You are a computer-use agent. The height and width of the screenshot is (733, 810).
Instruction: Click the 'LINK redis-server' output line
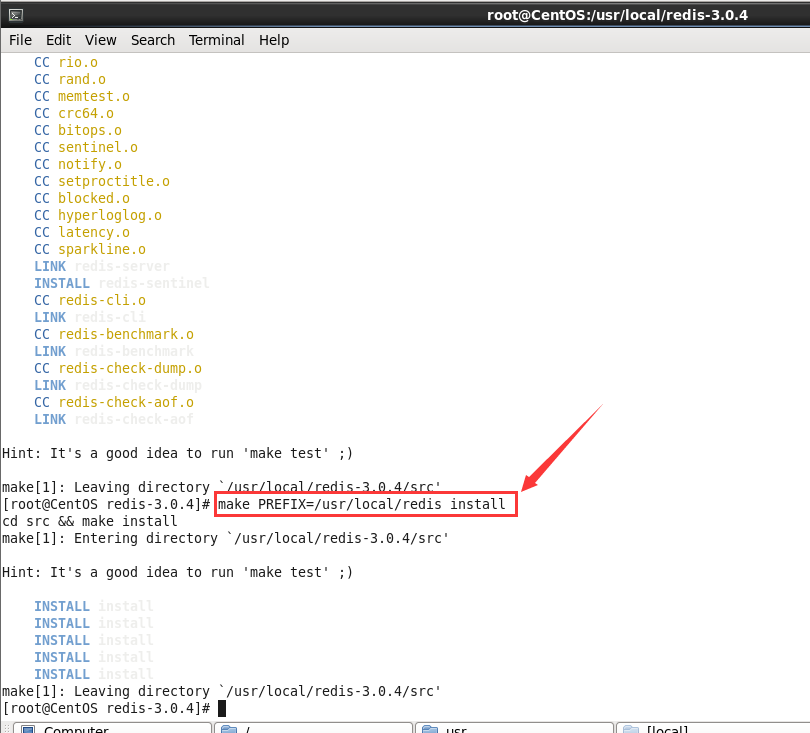pos(102,267)
